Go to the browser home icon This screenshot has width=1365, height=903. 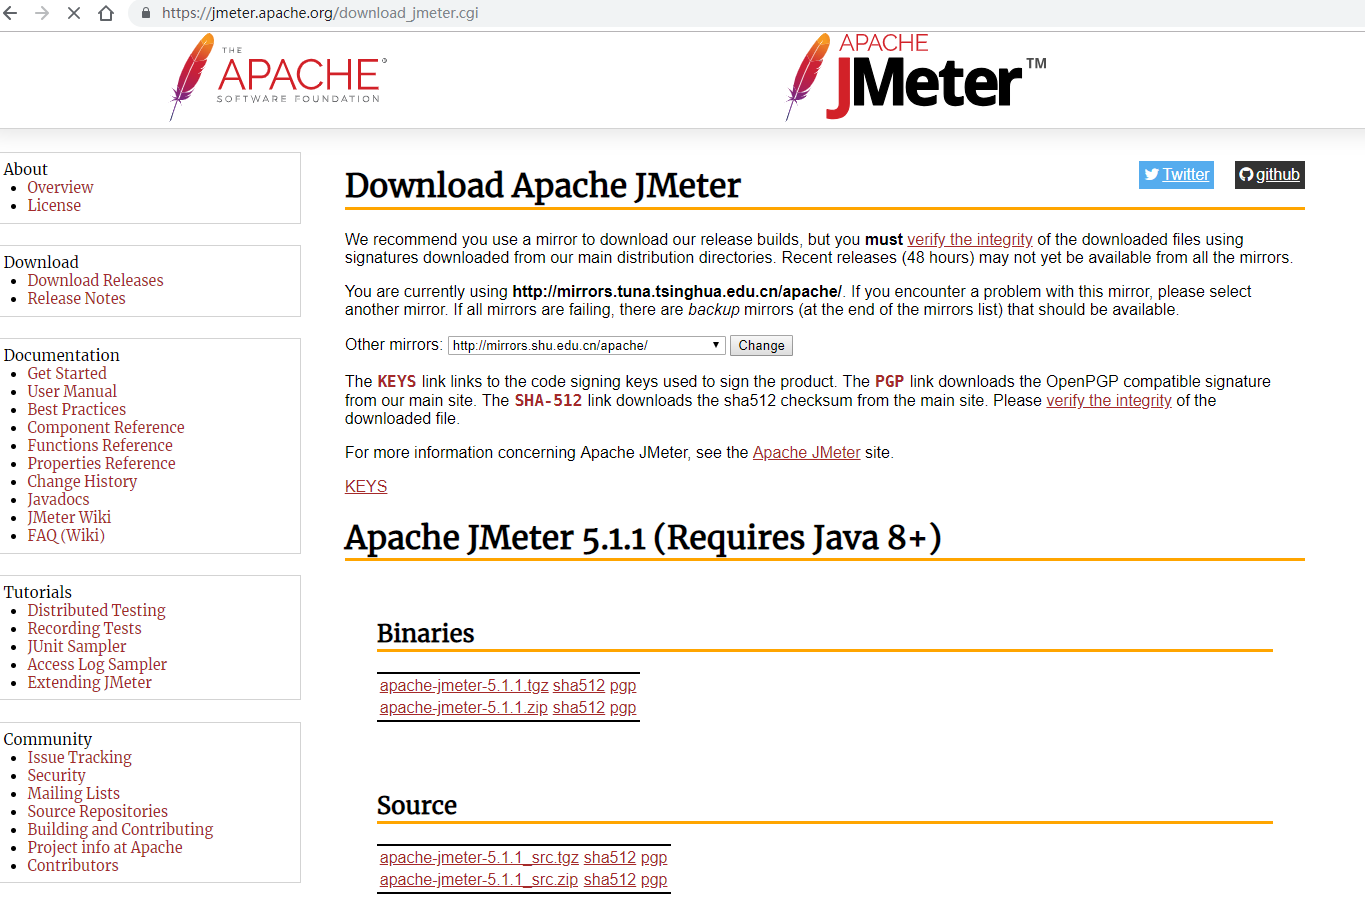click(x=106, y=13)
